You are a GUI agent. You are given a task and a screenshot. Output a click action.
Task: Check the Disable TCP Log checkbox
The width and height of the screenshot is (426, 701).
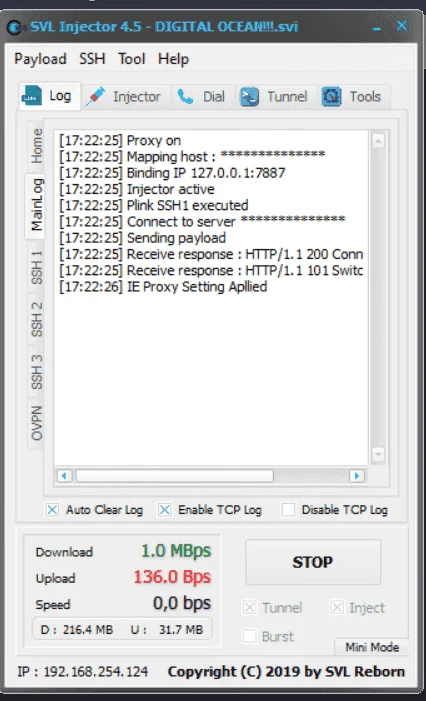288,510
